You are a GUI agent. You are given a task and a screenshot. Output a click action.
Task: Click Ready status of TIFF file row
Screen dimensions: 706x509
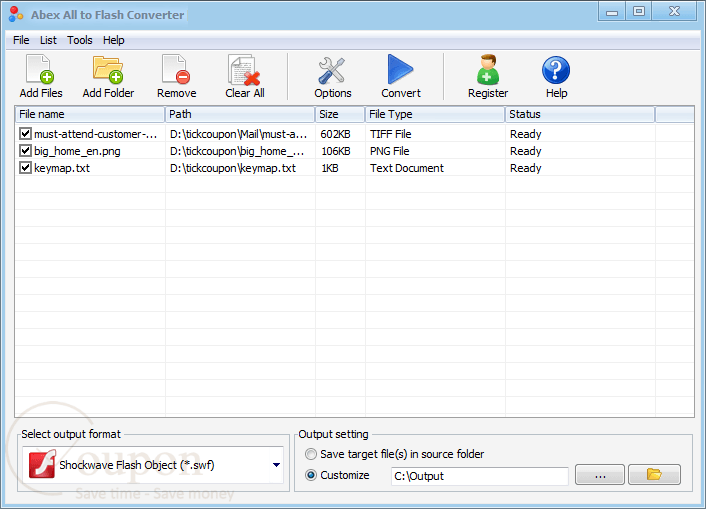point(525,134)
